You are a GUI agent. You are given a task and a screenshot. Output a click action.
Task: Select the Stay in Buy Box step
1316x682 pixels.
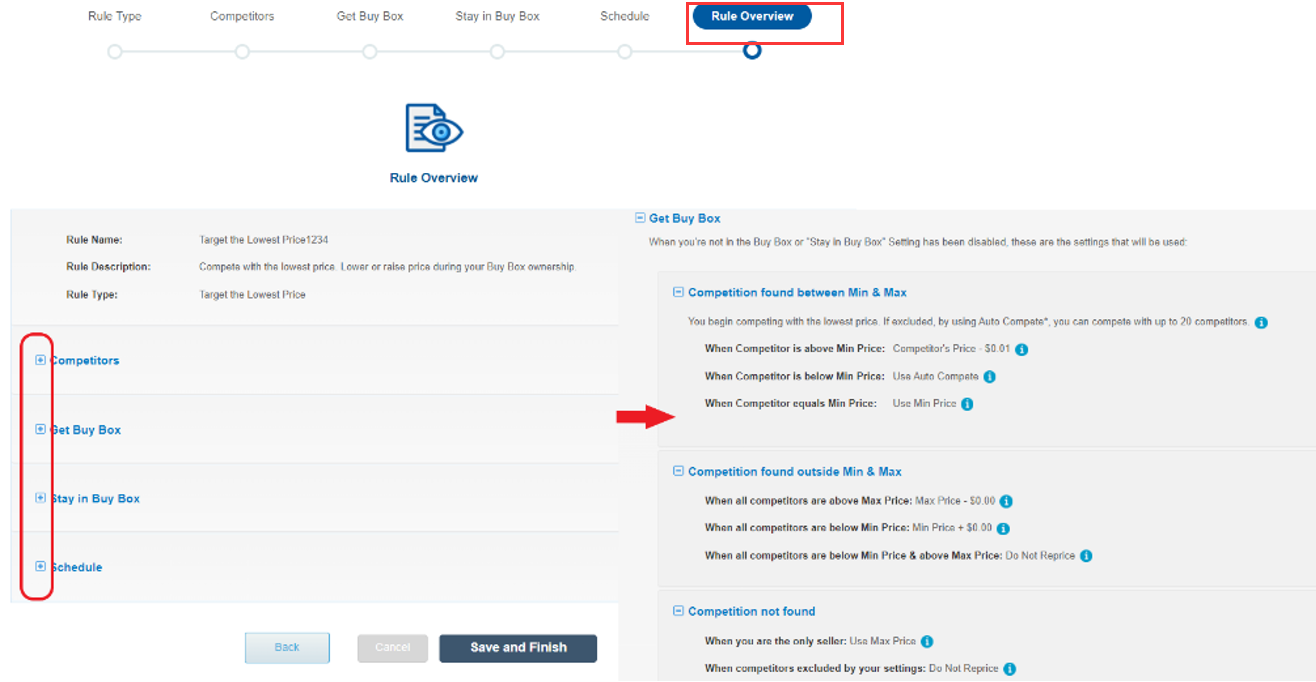497,16
